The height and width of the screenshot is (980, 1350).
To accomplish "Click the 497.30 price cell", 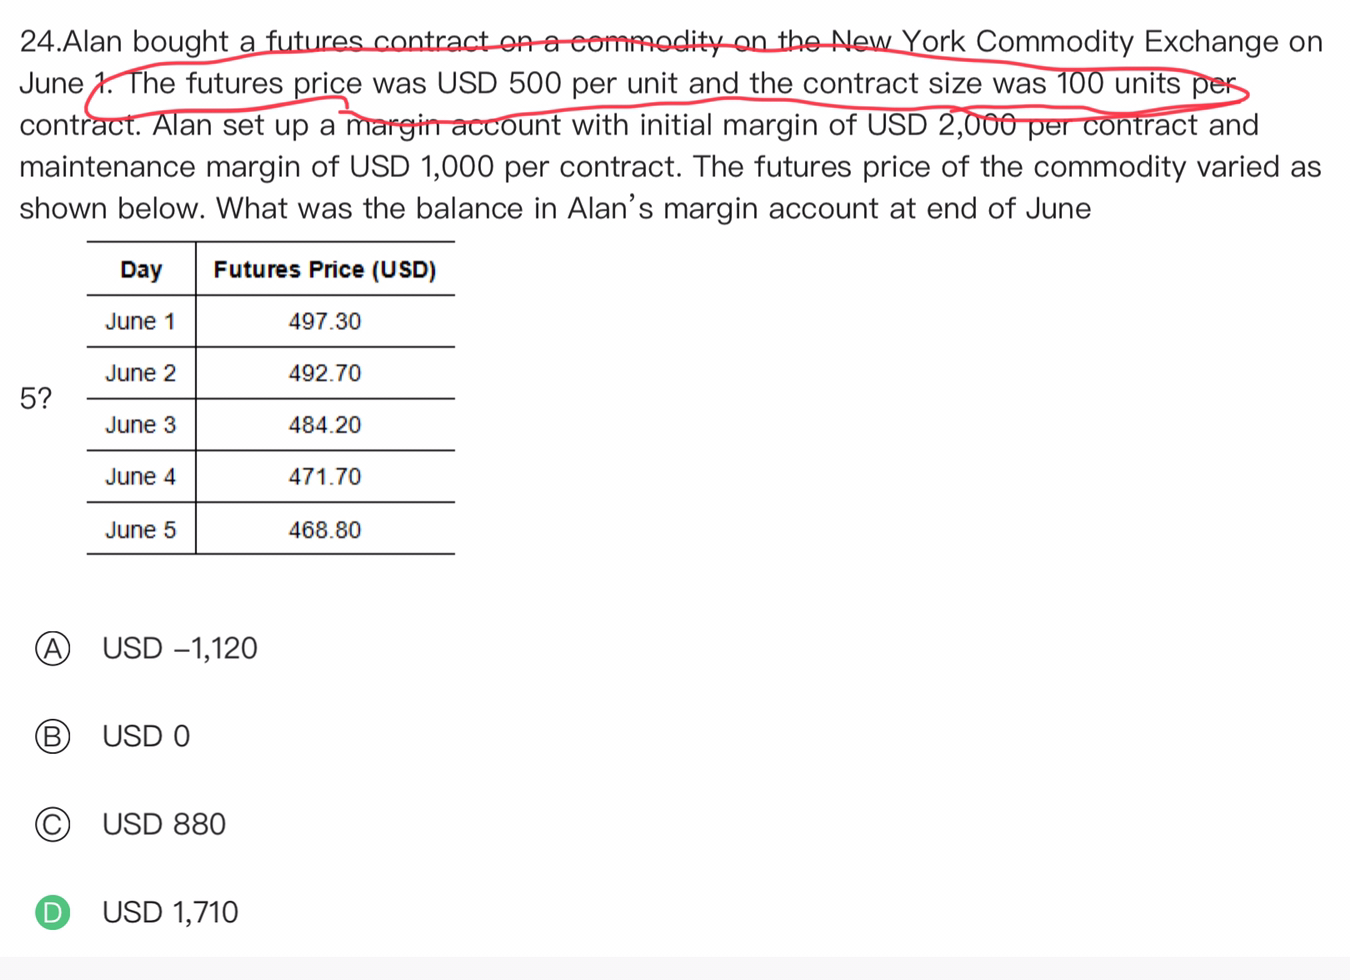I will point(325,322).
